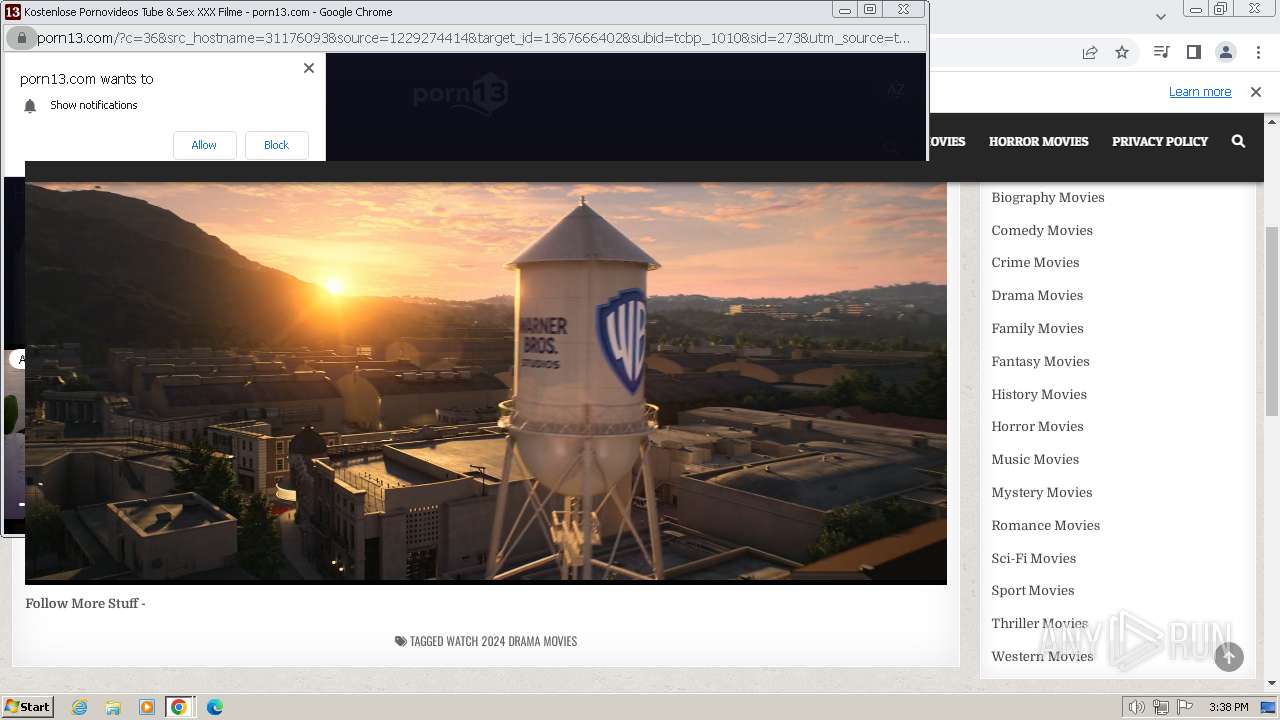
Task: Open the Chrome profile avatar icon
Action: [x=1225, y=52]
